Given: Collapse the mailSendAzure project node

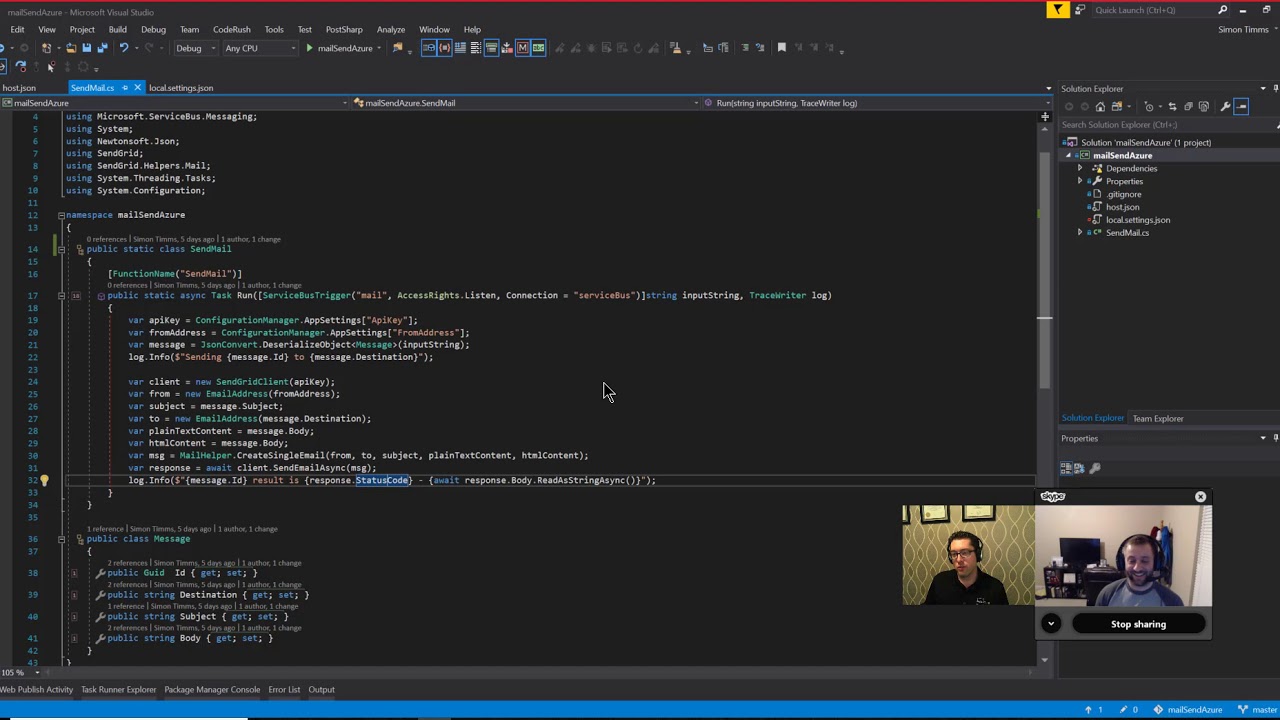Looking at the screenshot, I should coord(1068,156).
